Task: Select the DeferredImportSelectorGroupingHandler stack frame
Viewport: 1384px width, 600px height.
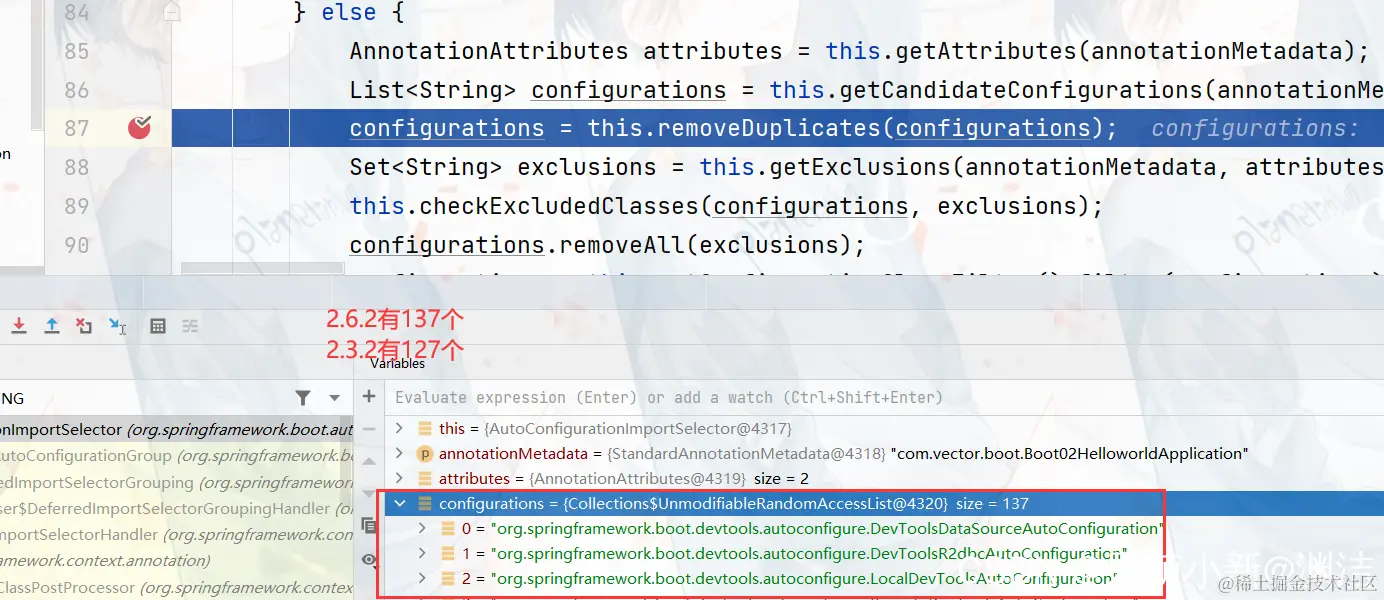Action: tap(177, 508)
